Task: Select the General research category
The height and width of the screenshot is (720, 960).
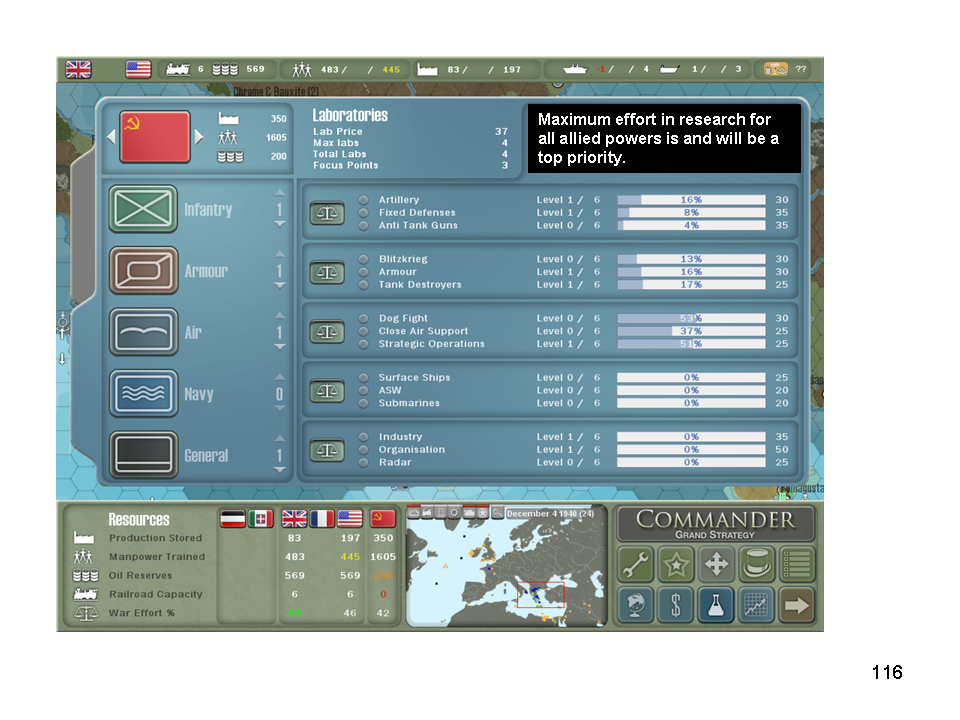Action: (x=143, y=455)
